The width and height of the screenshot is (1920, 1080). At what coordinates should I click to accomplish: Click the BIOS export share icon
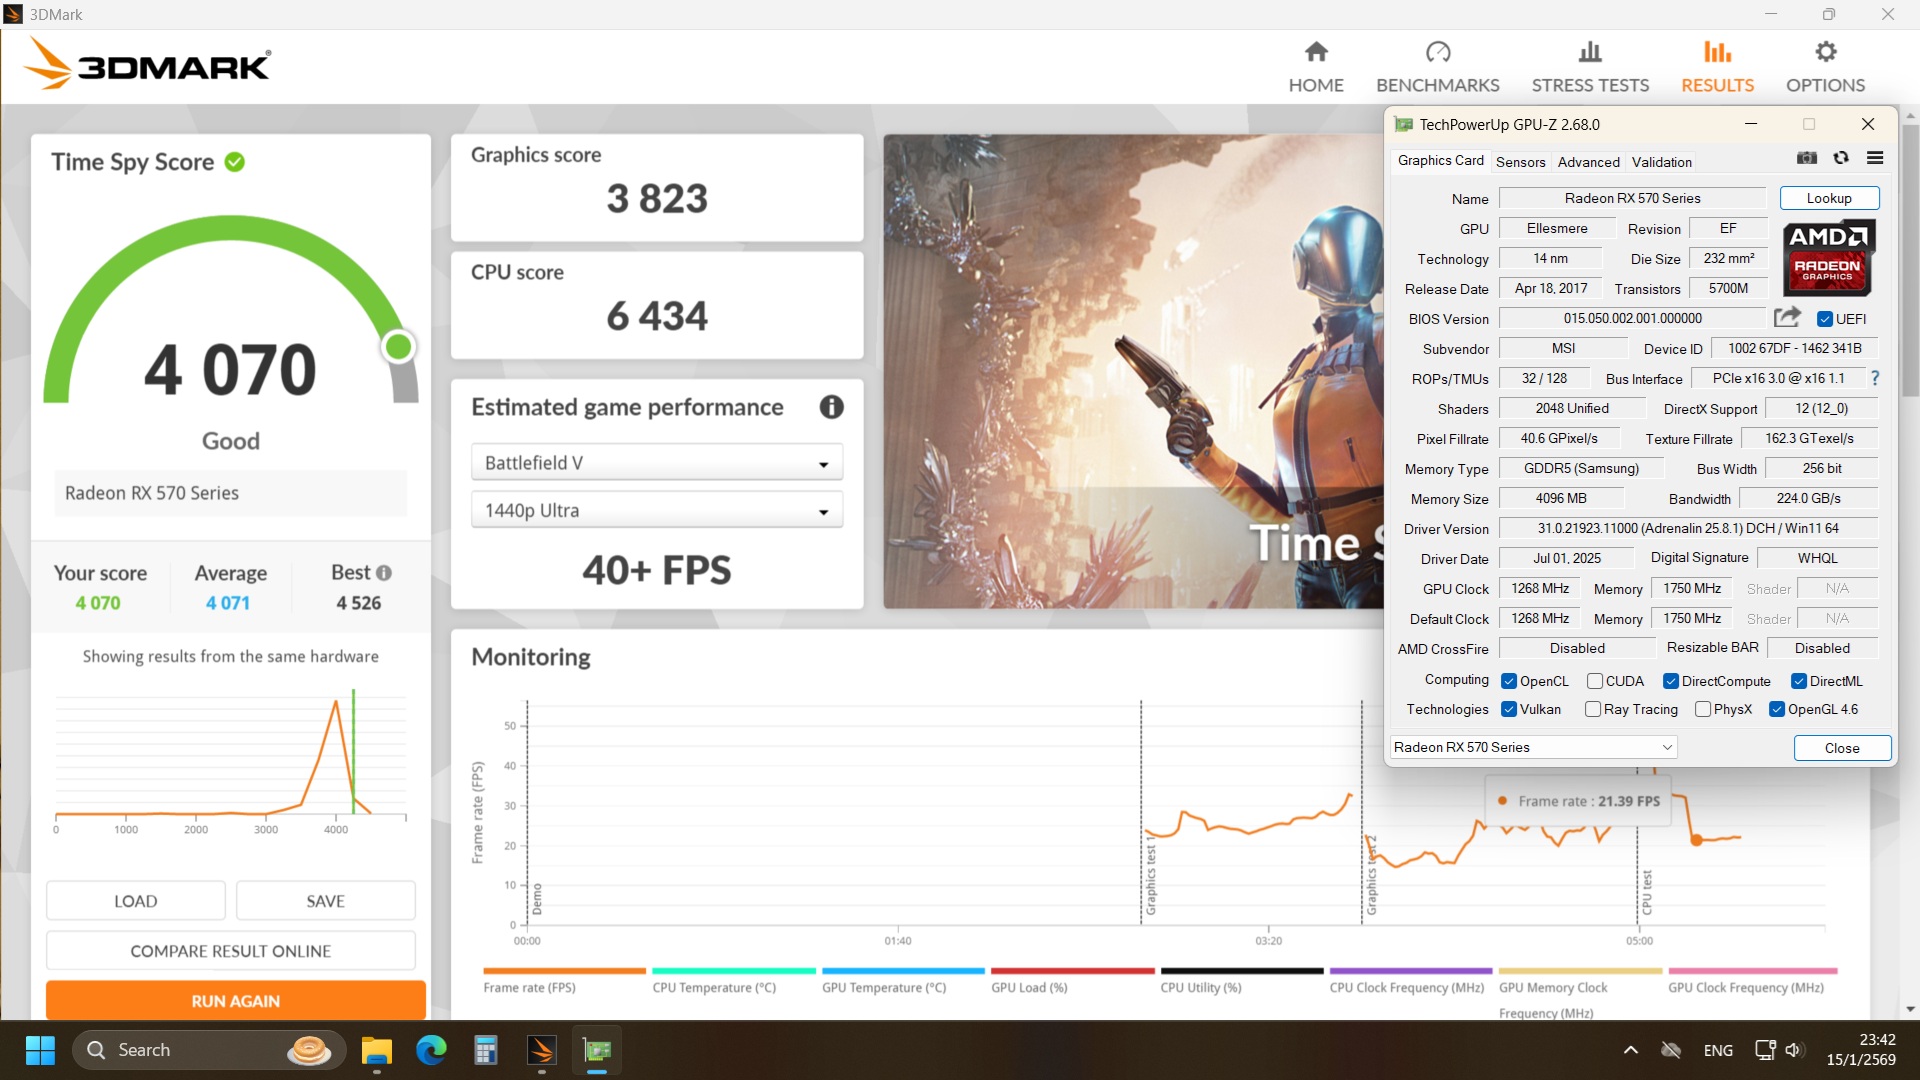[x=1787, y=318]
